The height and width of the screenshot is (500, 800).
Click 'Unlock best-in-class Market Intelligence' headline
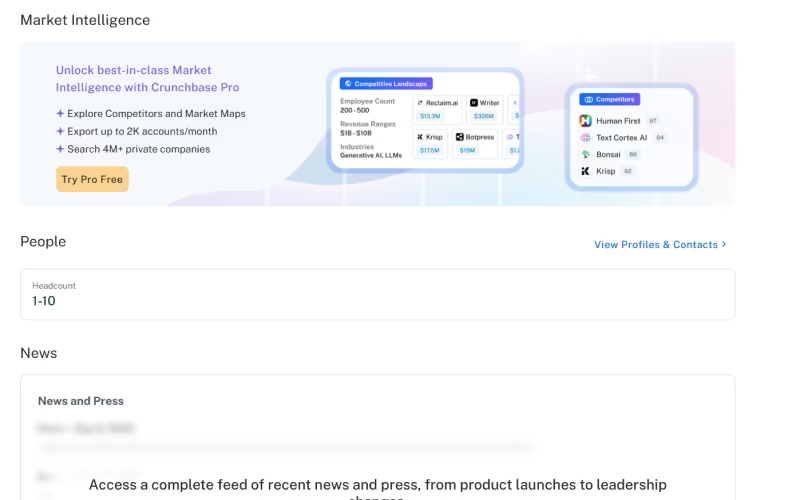[x=147, y=79]
